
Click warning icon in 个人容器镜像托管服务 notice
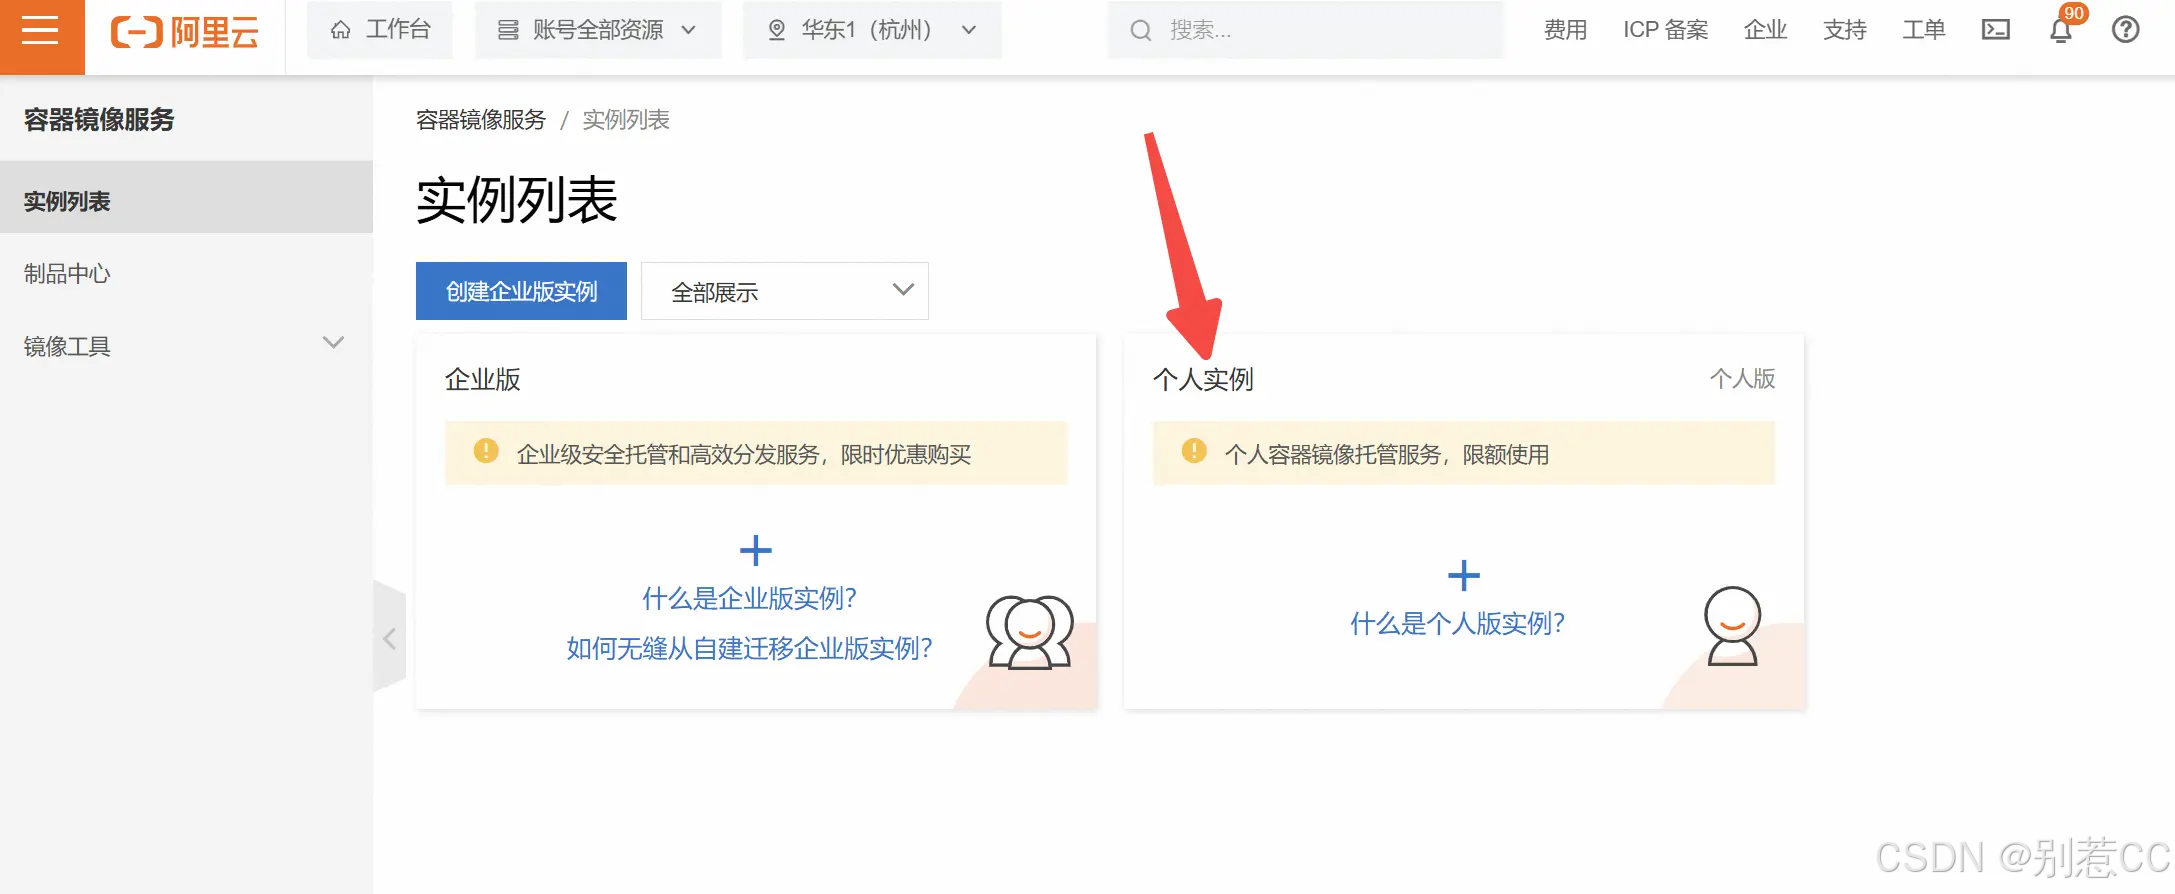click(x=1194, y=451)
